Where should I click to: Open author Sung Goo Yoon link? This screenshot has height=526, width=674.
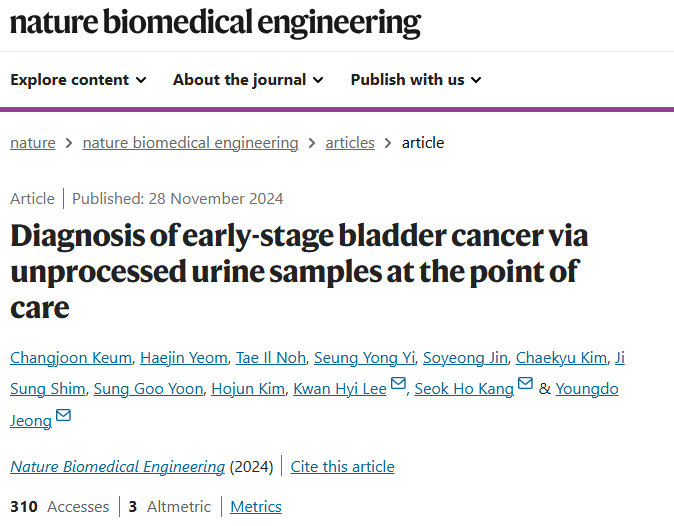148,388
